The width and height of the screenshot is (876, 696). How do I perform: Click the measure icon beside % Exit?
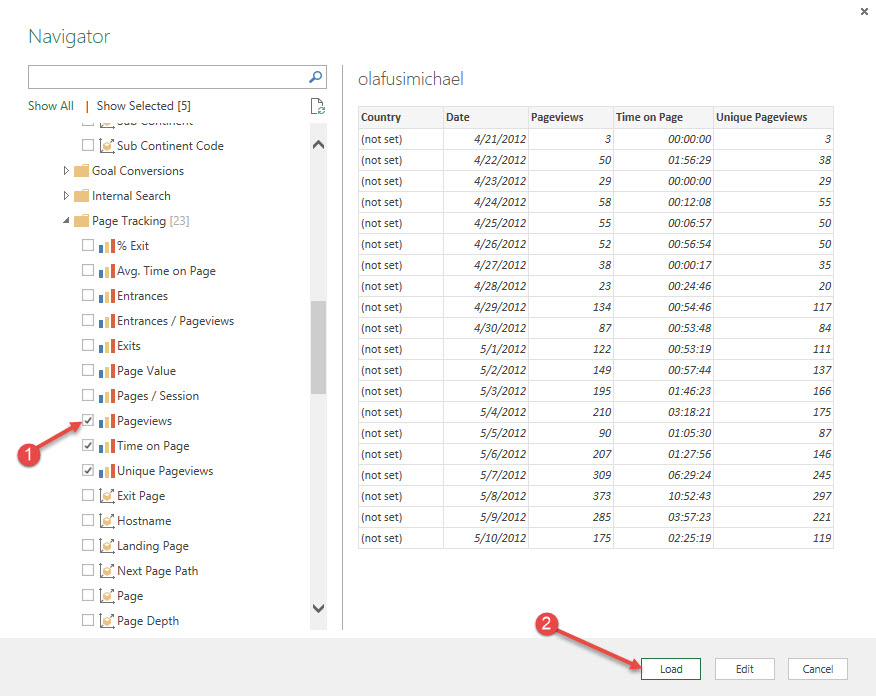tap(106, 245)
